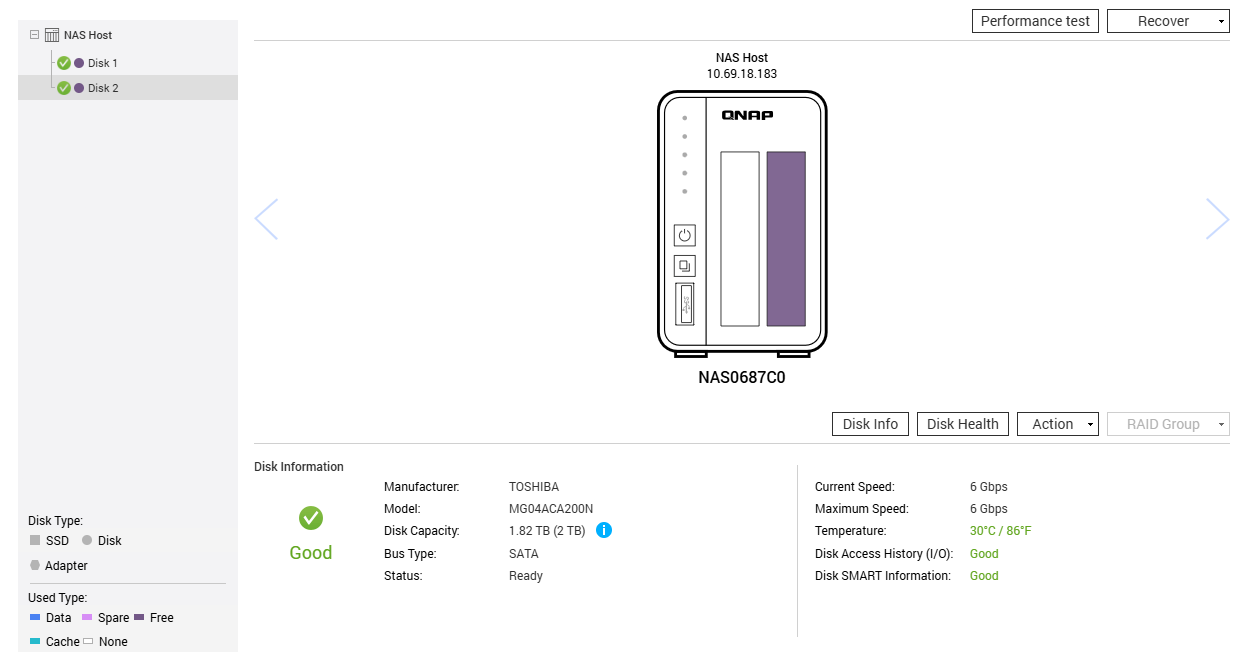Viewport: 1254px width, 669px height.
Task: Select Disk 1 in the tree
Action: (x=102, y=63)
